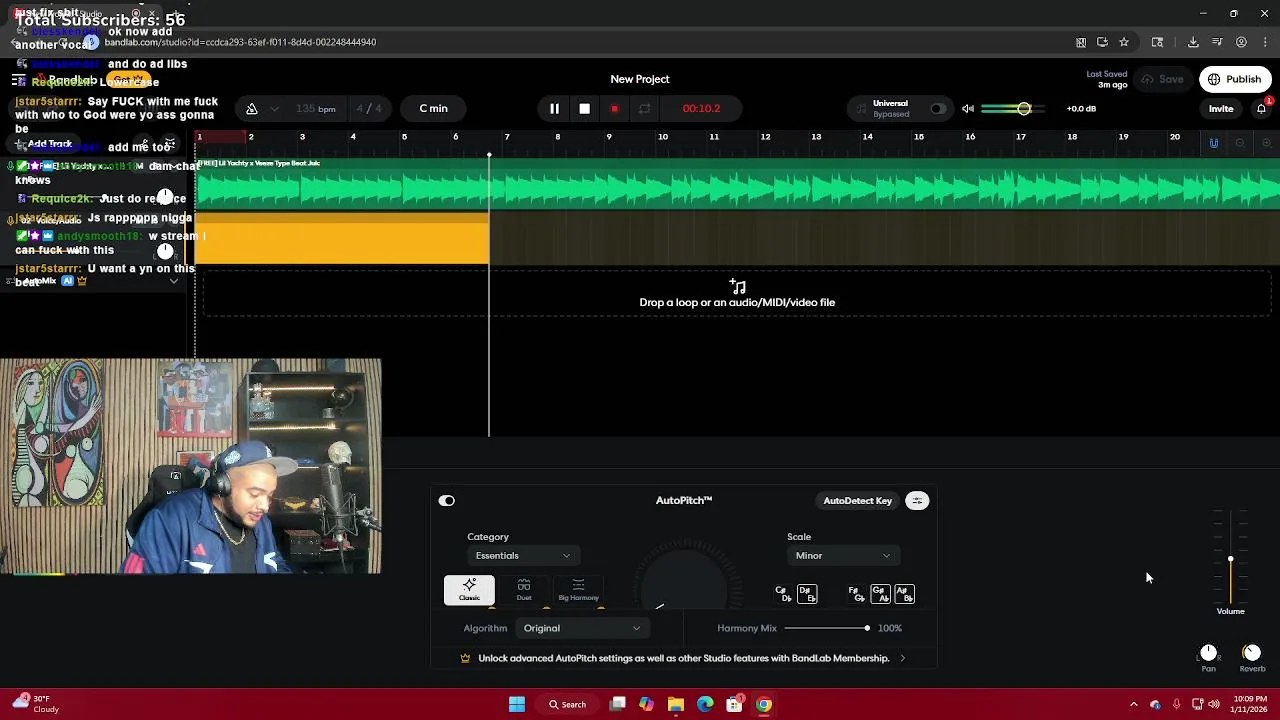
Task: Select the Big Harmony AutoPitch preset
Action: click(x=578, y=590)
